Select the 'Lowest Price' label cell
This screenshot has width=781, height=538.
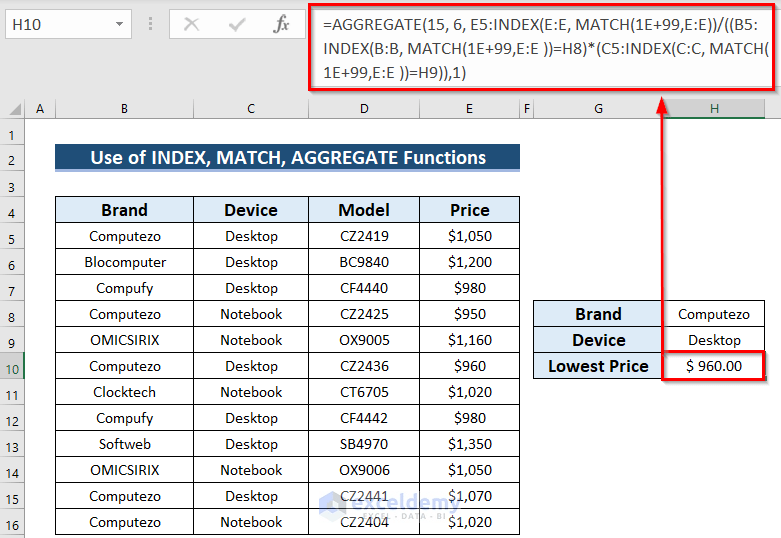(x=598, y=366)
